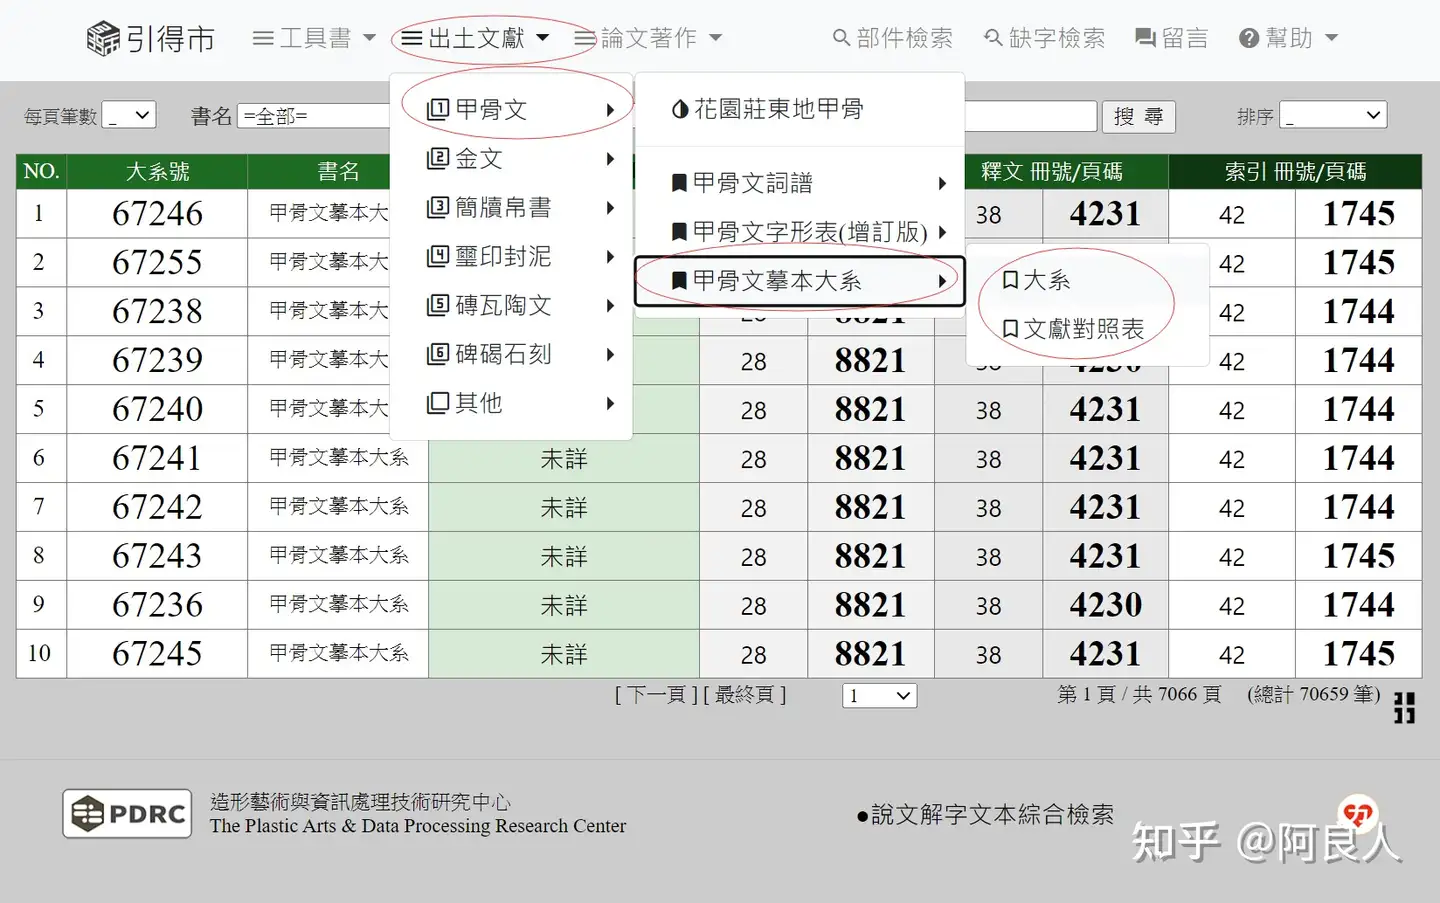The width and height of the screenshot is (1440, 903).
Task: Click the numbered icon 5 beside 磚瓦陶文
Action: pos(438,305)
